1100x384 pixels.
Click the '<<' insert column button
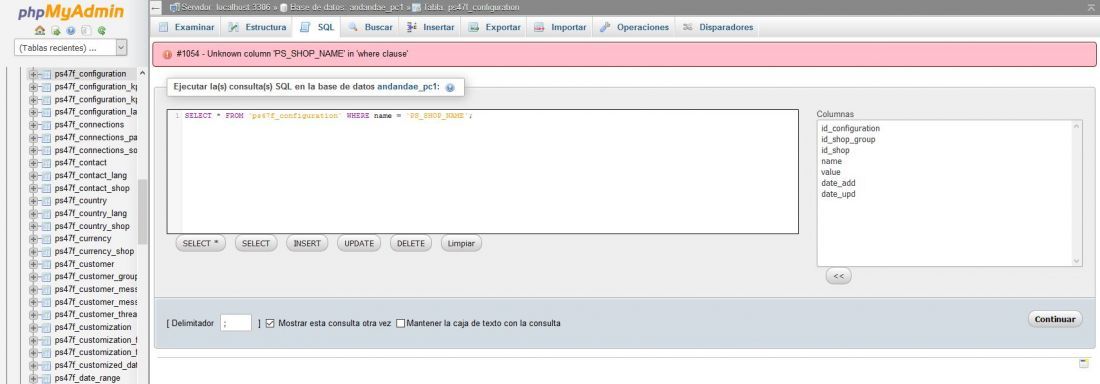point(838,277)
